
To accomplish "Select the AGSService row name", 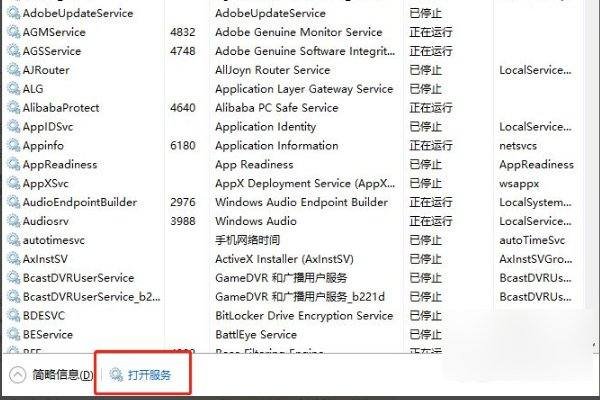I will click(x=52, y=51).
